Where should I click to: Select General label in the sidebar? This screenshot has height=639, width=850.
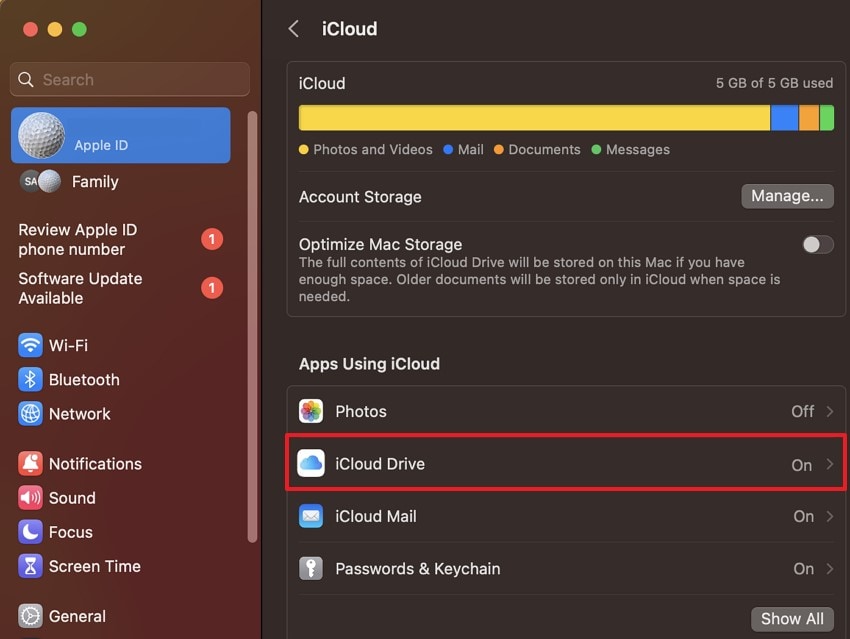[x=77, y=616]
